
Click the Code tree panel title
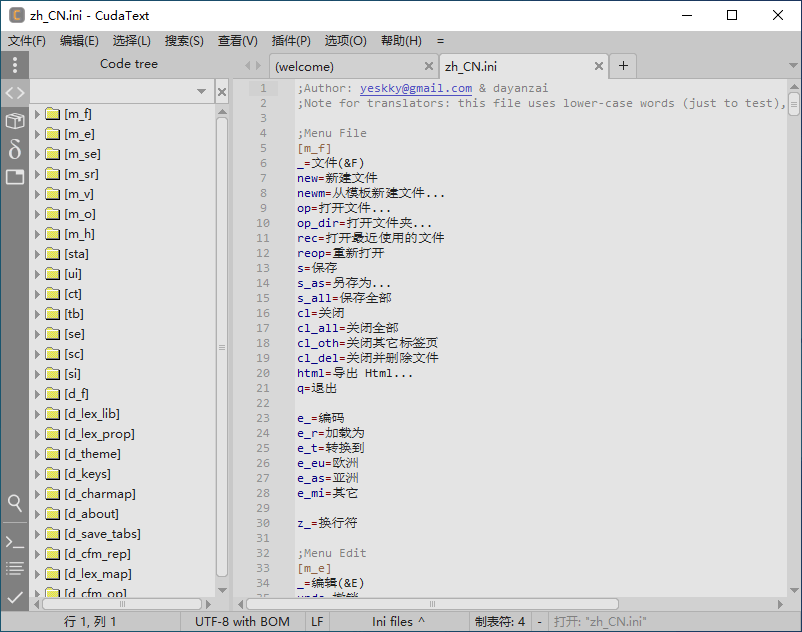point(129,64)
